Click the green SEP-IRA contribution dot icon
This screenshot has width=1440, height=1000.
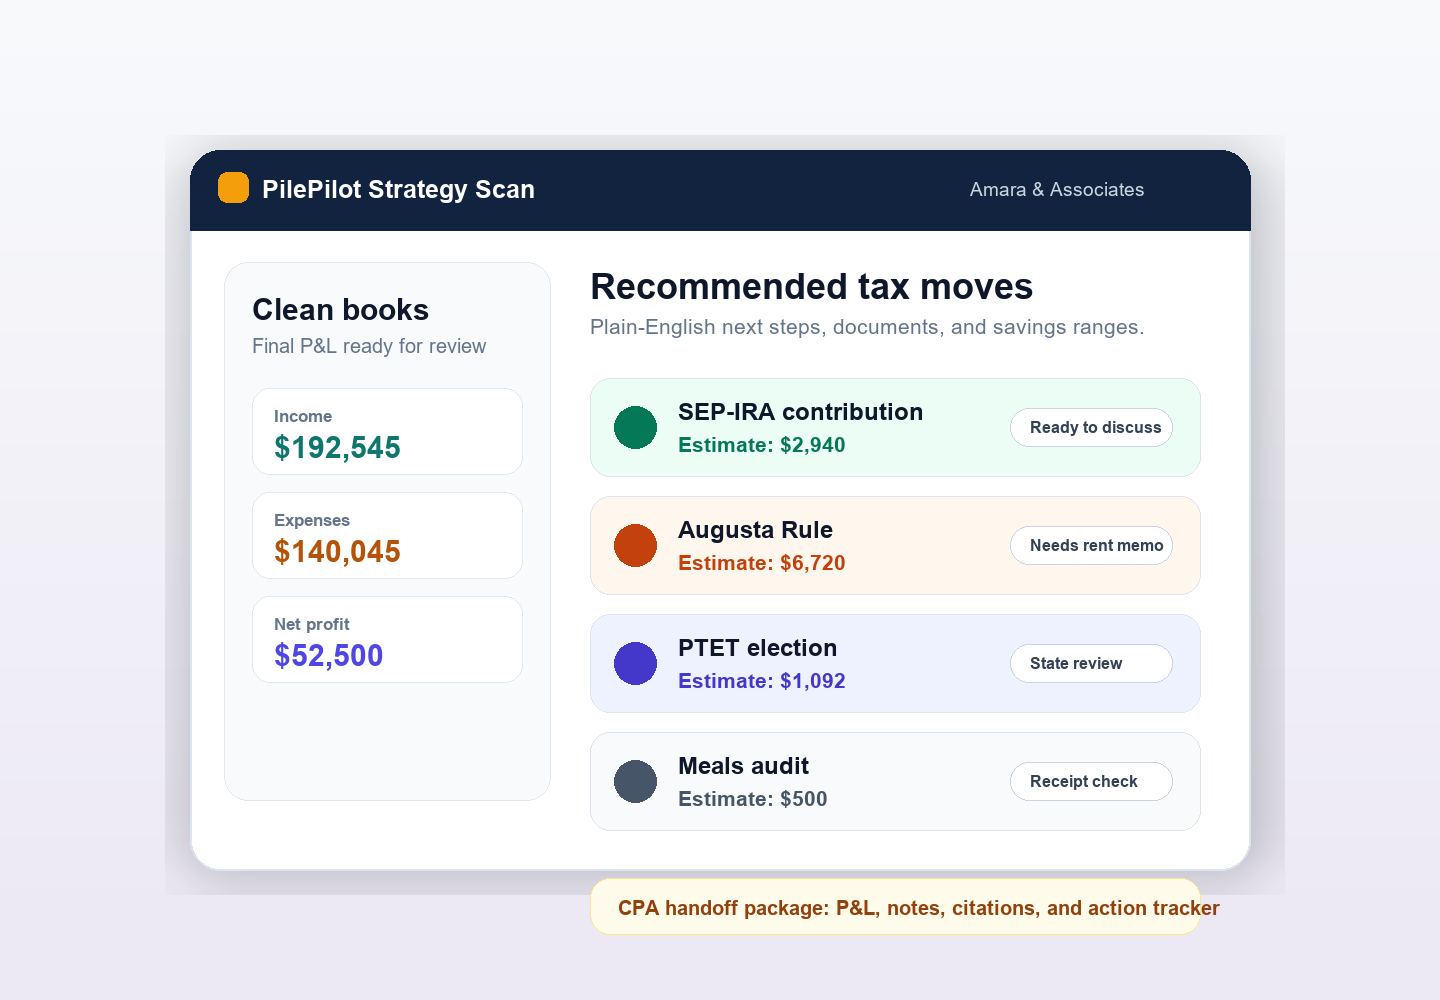coord(635,427)
